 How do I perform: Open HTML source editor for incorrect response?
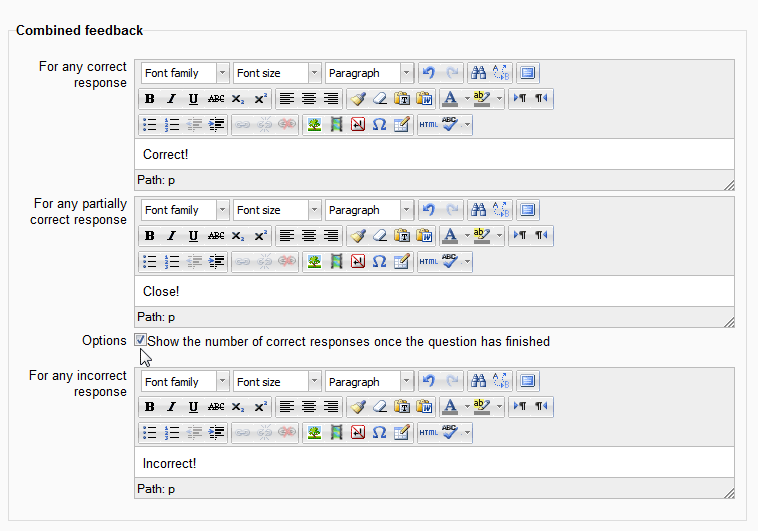click(x=428, y=434)
